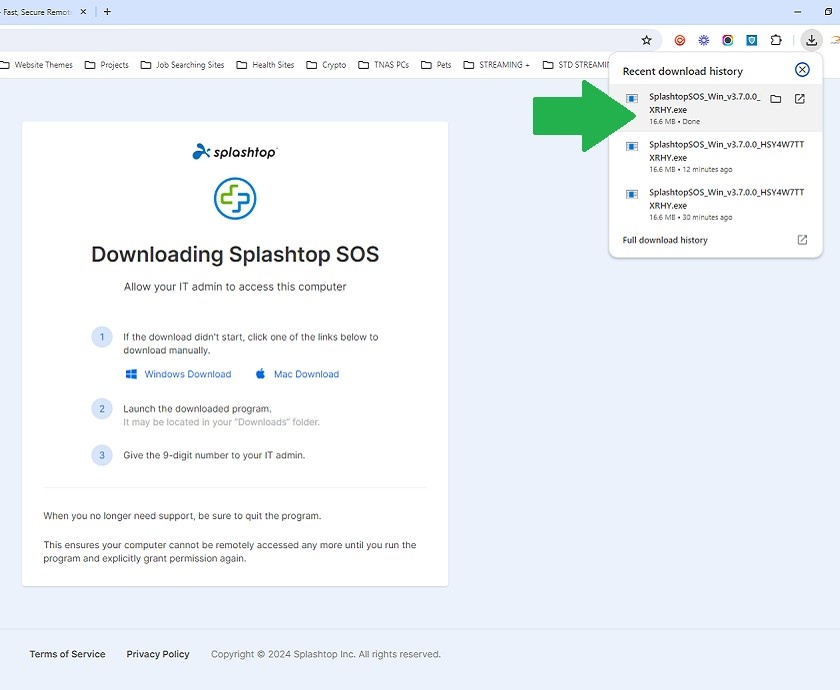The width and height of the screenshot is (840, 690).
Task: Click the Splashtop SOS cross emblem
Action: [x=235, y=198]
